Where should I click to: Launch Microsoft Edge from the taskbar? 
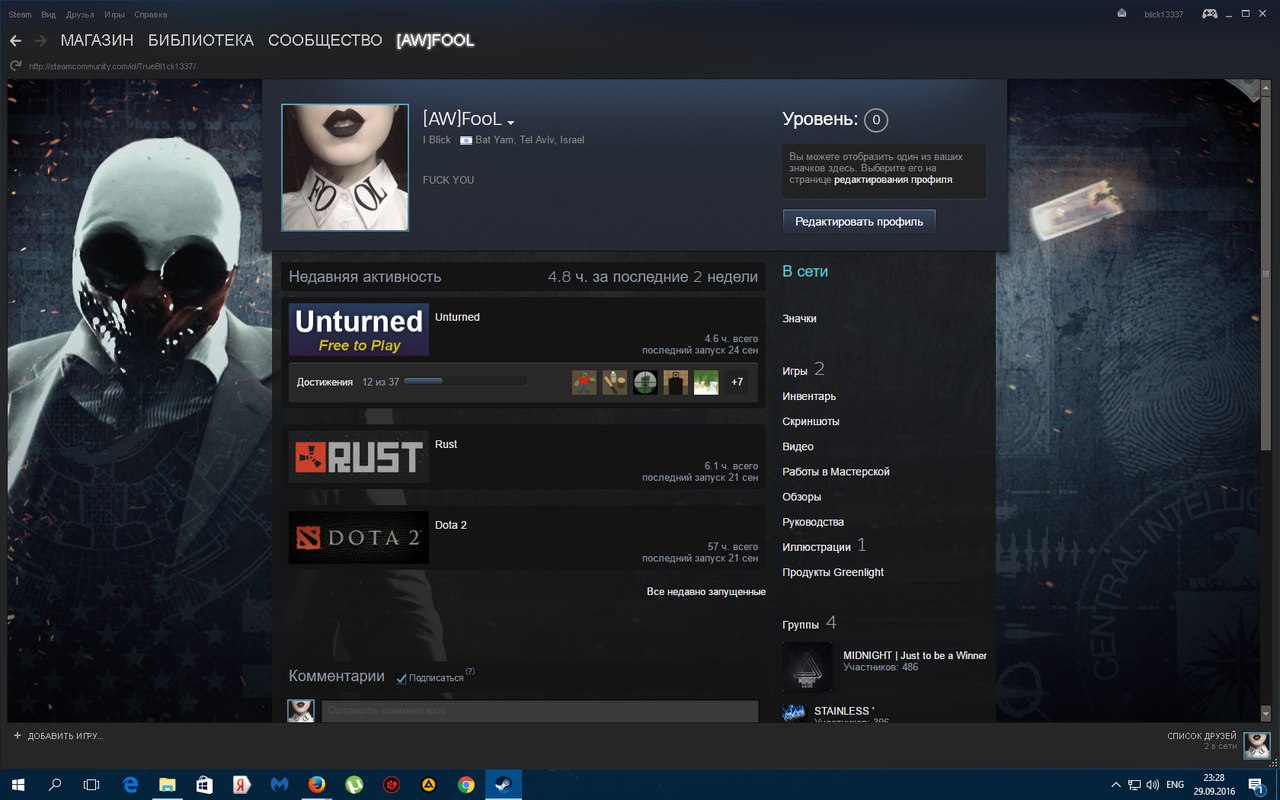click(x=130, y=785)
